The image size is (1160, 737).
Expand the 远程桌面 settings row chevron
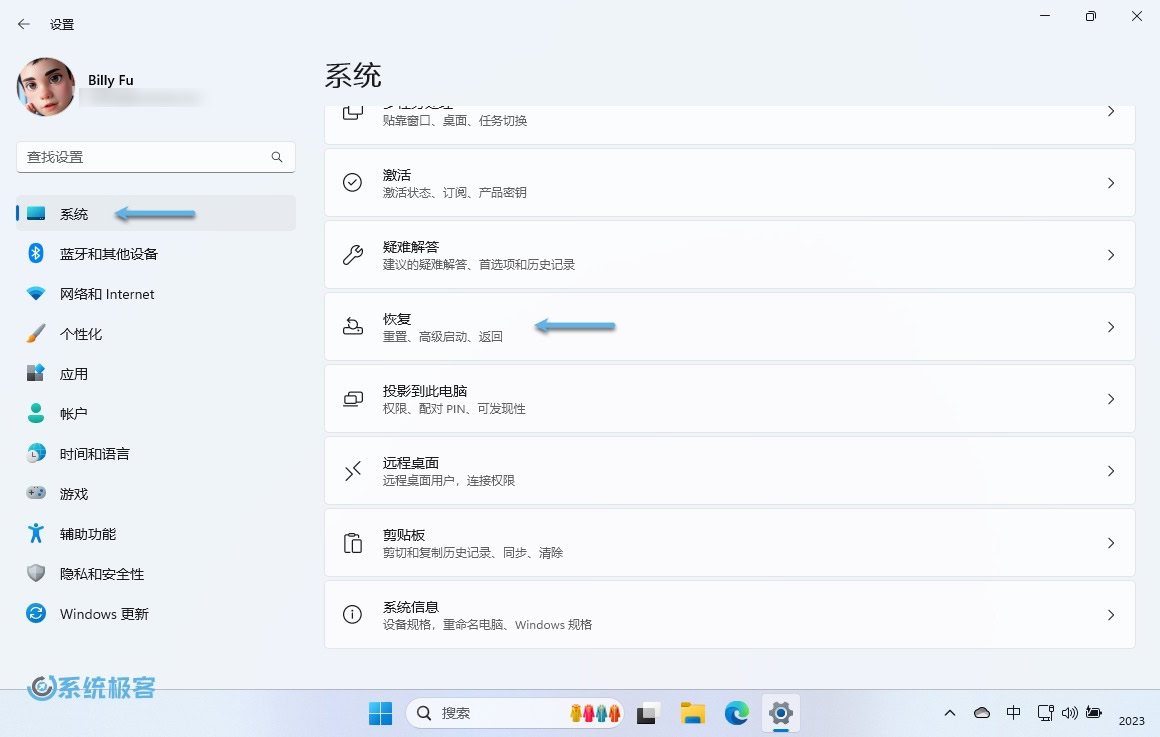[1111, 470]
